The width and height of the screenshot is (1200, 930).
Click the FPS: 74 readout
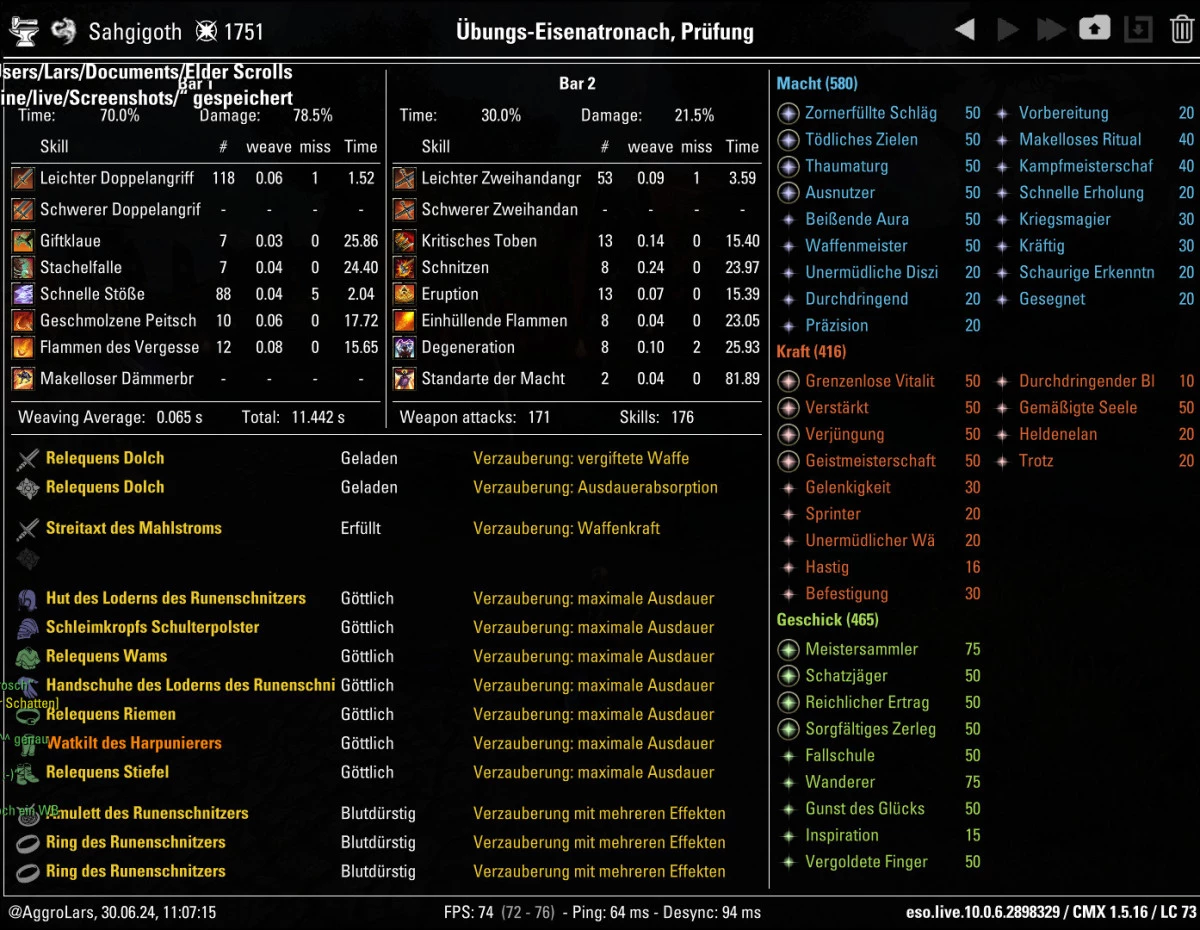[x=469, y=912]
